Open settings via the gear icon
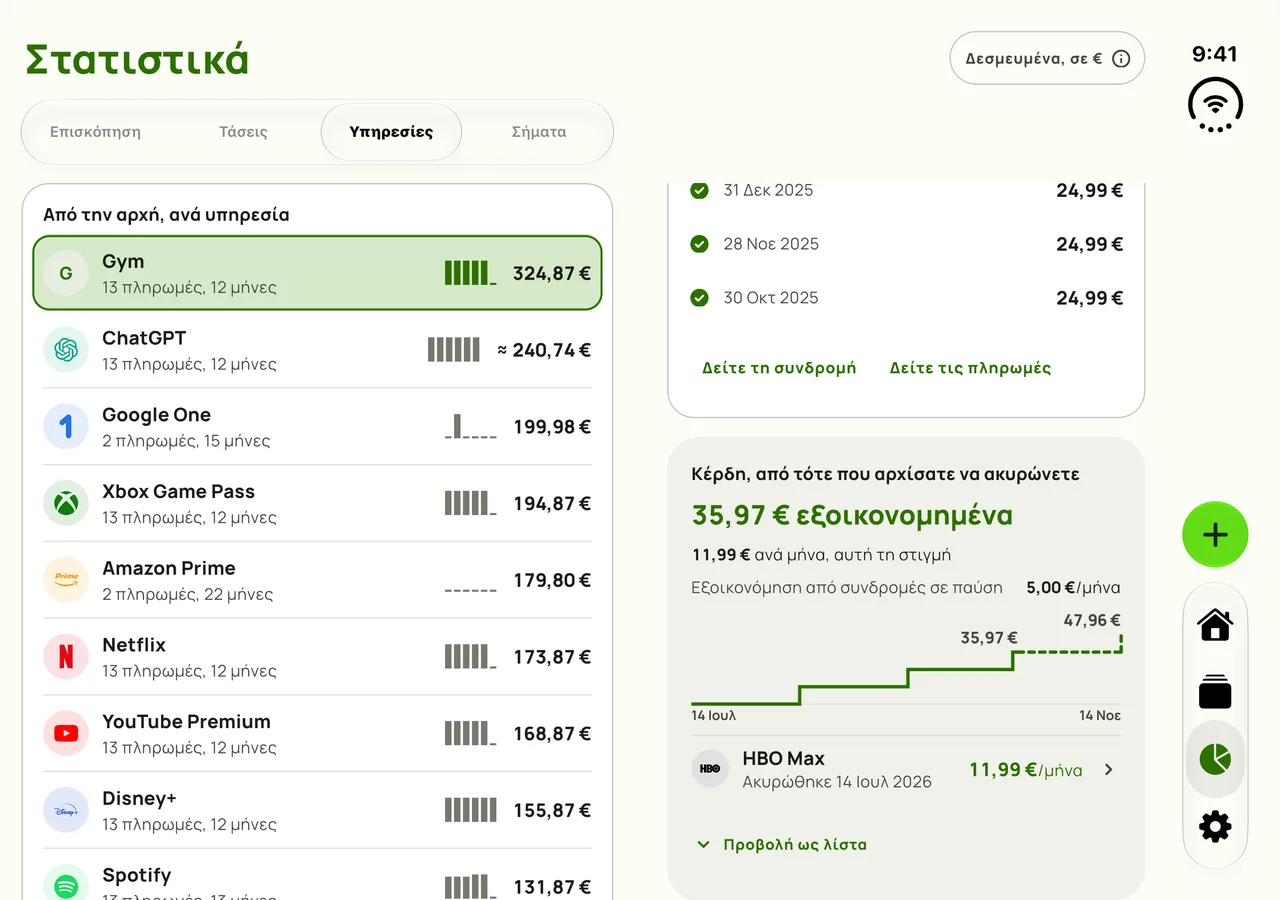The image size is (1280, 900). [1215, 827]
